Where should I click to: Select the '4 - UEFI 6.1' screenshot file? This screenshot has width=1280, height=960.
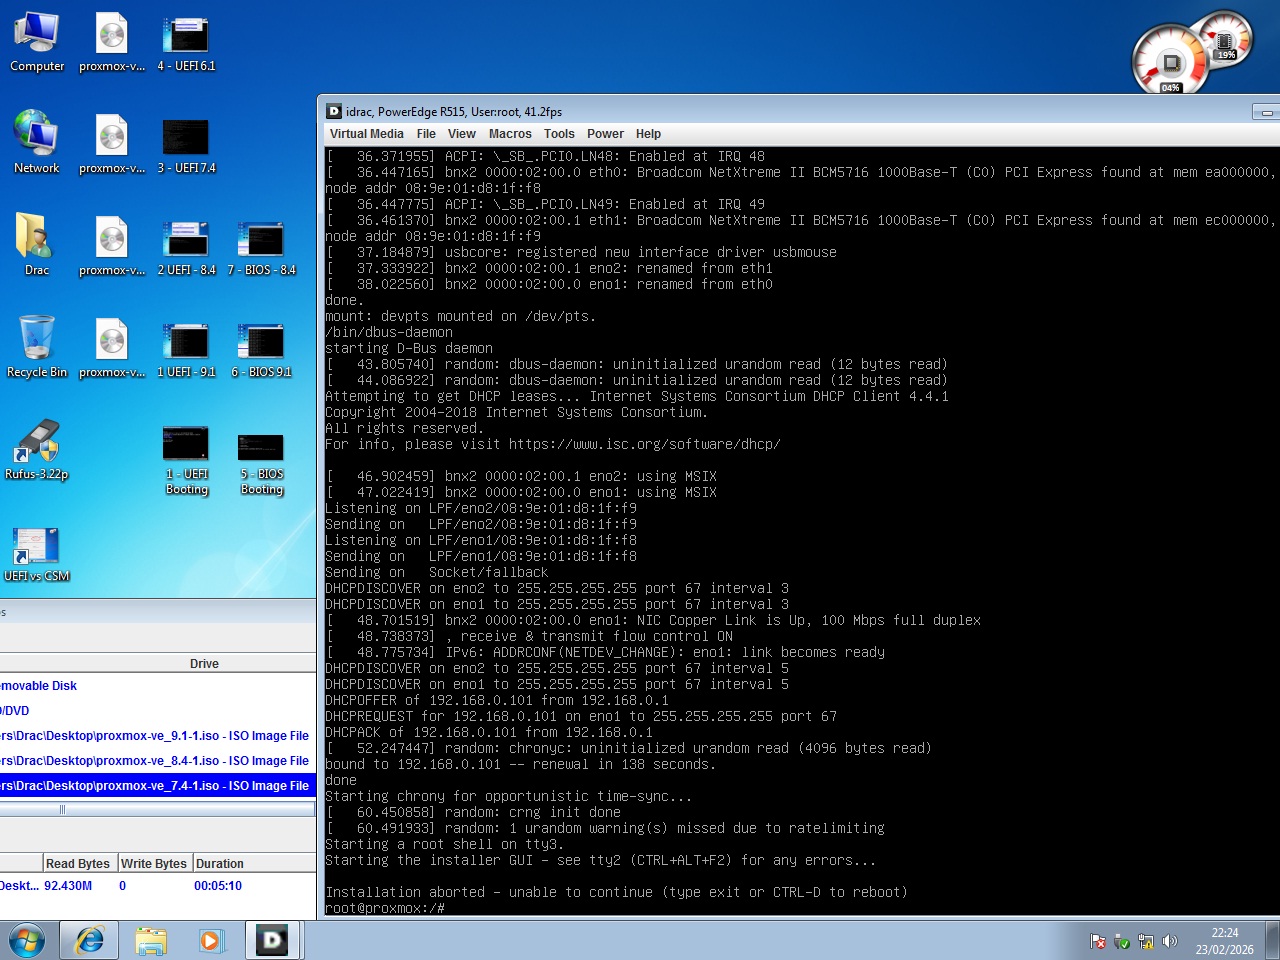point(186,42)
